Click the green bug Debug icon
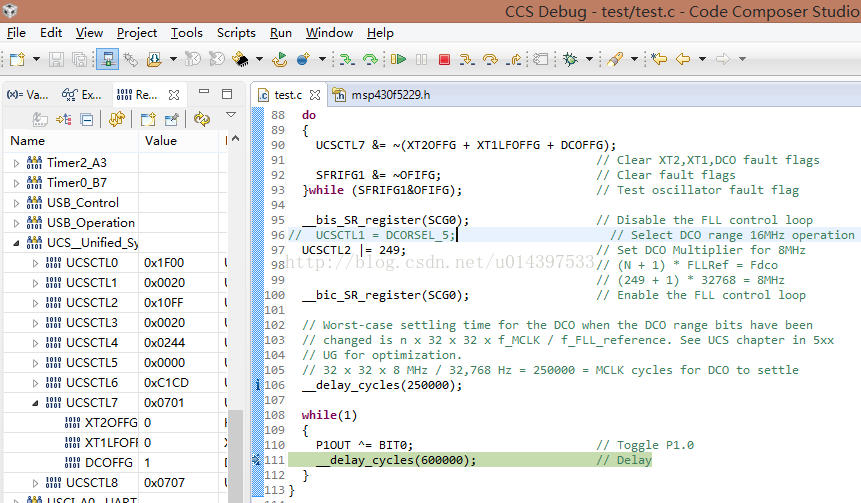Image resolution: width=861 pixels, height=503 pixels. click(570, 60)
